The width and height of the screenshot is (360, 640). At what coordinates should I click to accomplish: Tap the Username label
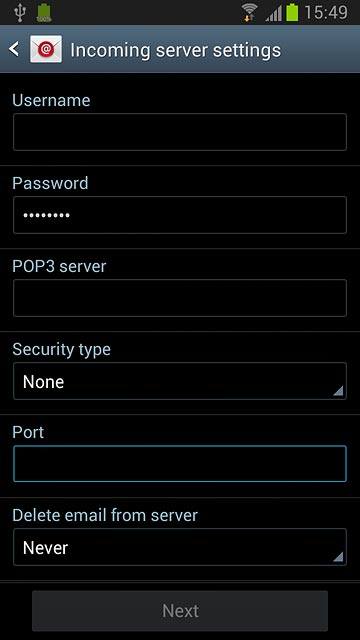51,100
